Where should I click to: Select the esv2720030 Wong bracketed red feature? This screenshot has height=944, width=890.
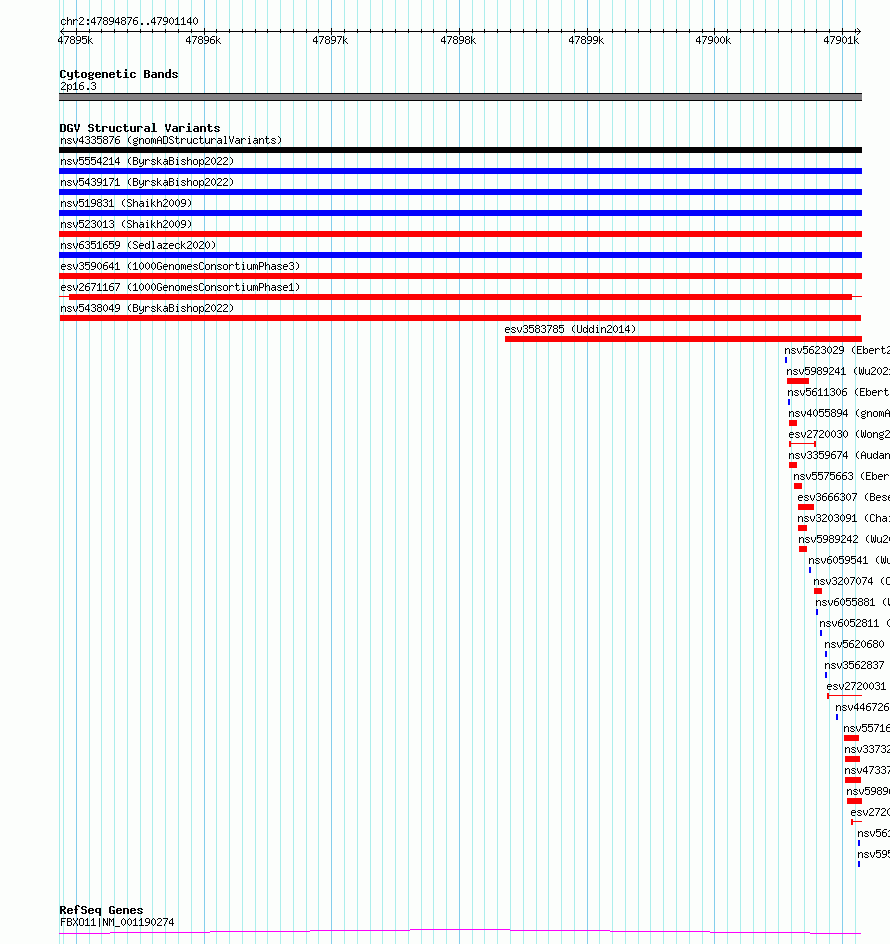click(x=803, y=444)
